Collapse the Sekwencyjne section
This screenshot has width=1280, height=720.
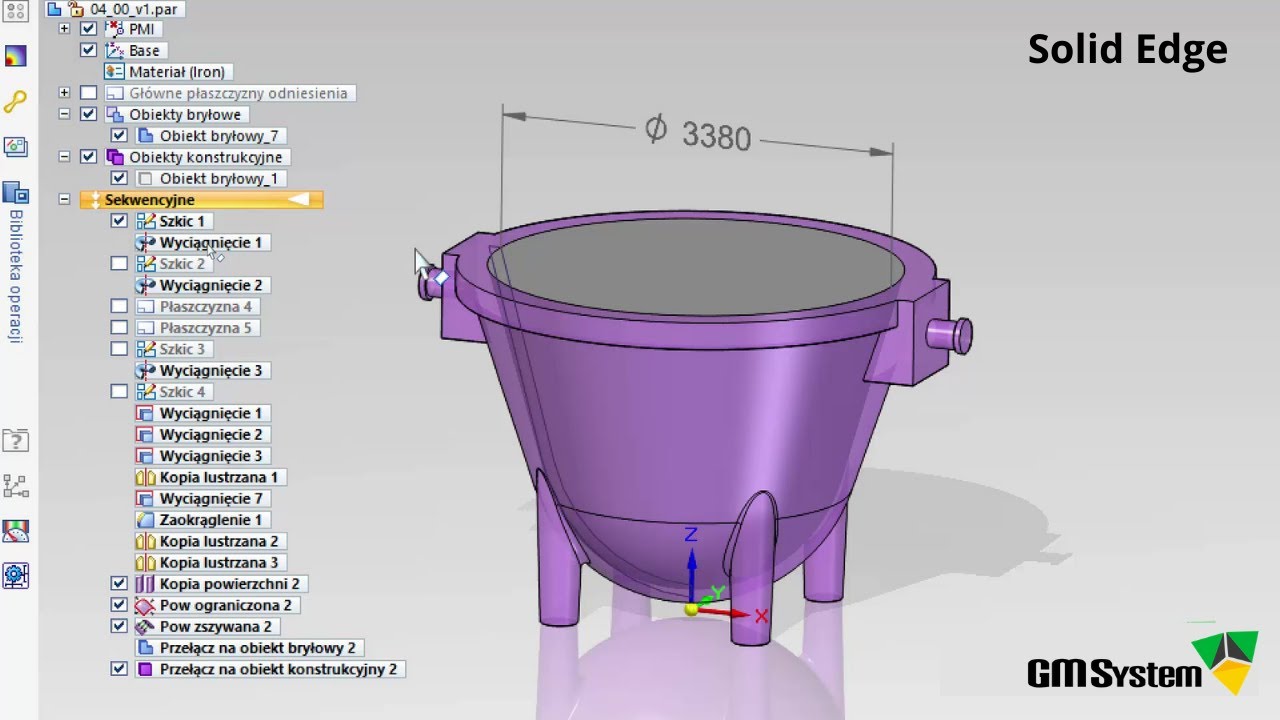(x=64, y=200)
